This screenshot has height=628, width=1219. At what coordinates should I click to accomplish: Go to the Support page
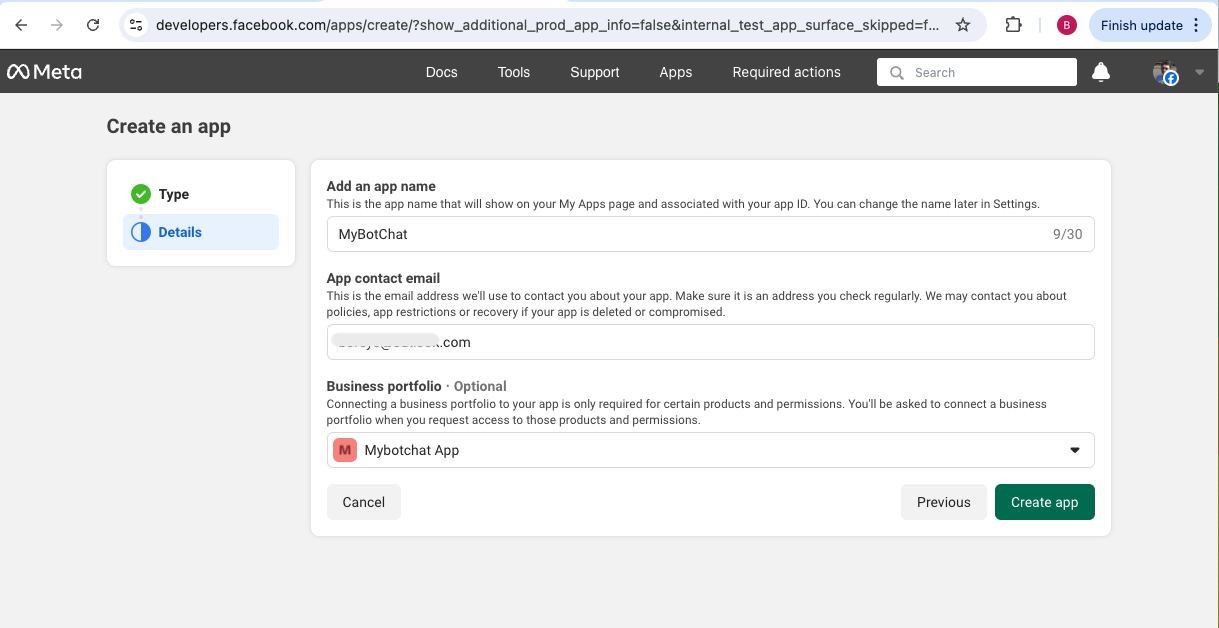click(594, 72)
